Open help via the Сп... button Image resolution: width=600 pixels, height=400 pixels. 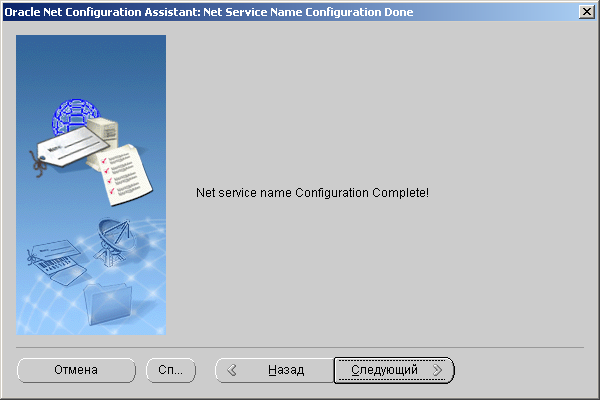(x=171, y=370)
